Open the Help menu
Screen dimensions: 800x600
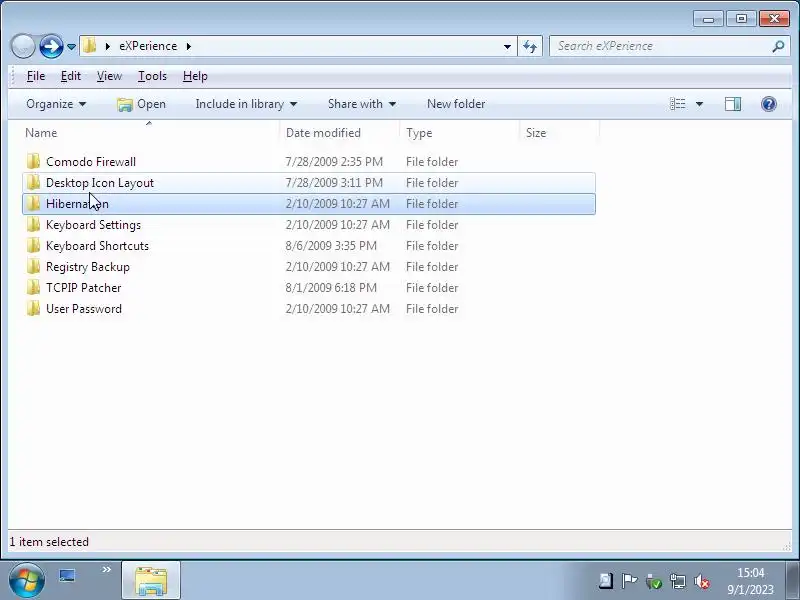(x=195, y=76)
